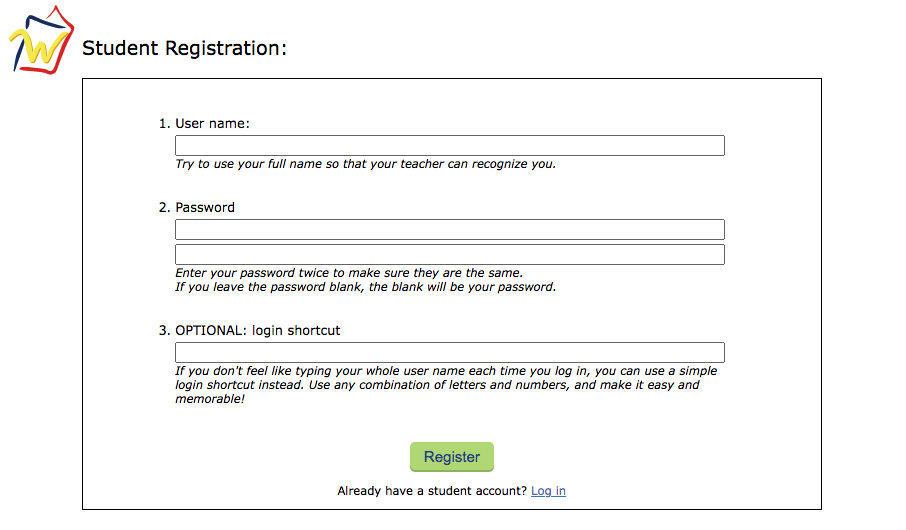Screen dimensions: 906x530
Task: Click the 'If you don't feel like typing' hint line
Action: pyautogui.click(x=446, y=371)
